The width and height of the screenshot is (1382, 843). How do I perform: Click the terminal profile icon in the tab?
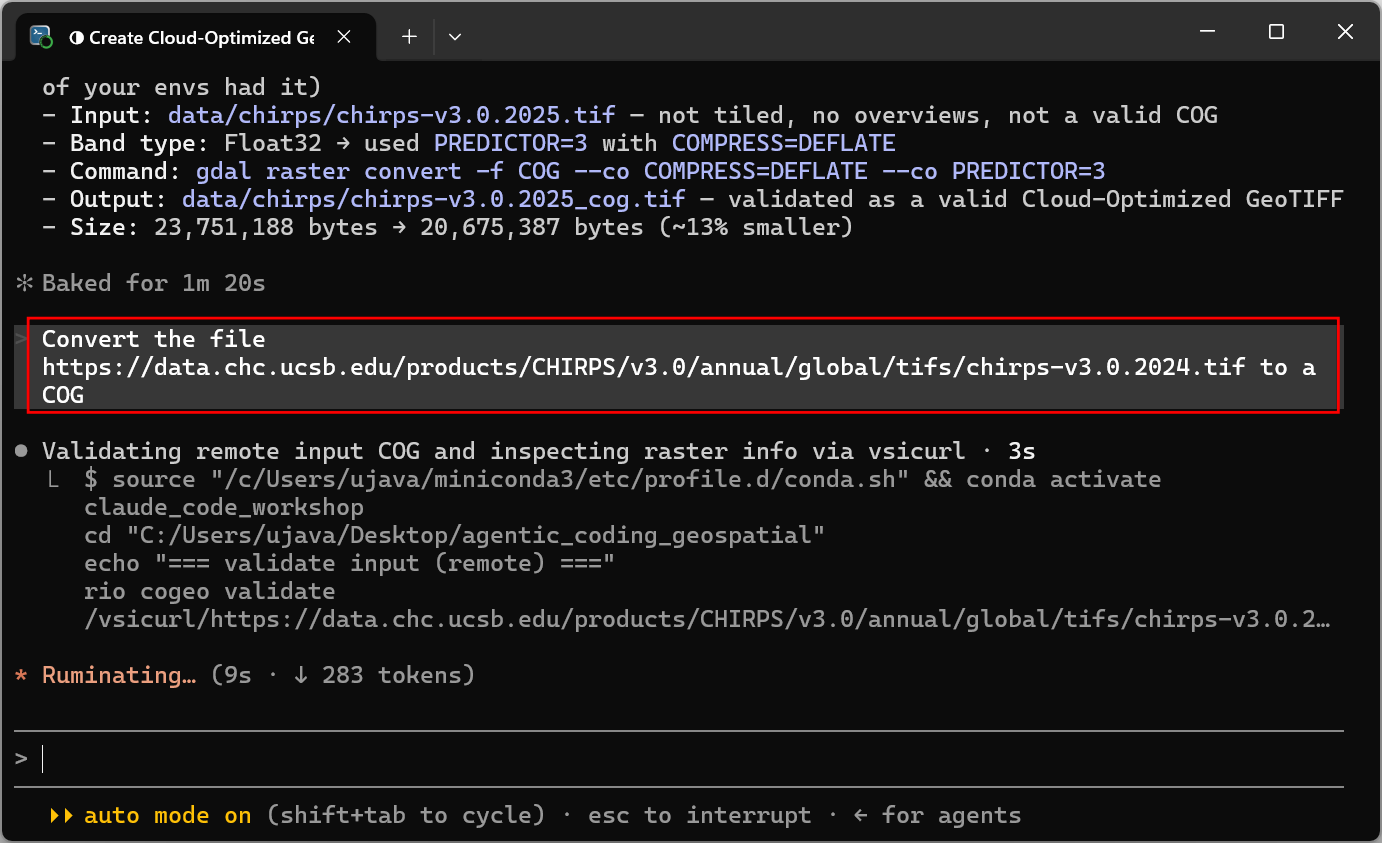click(41, 37)
